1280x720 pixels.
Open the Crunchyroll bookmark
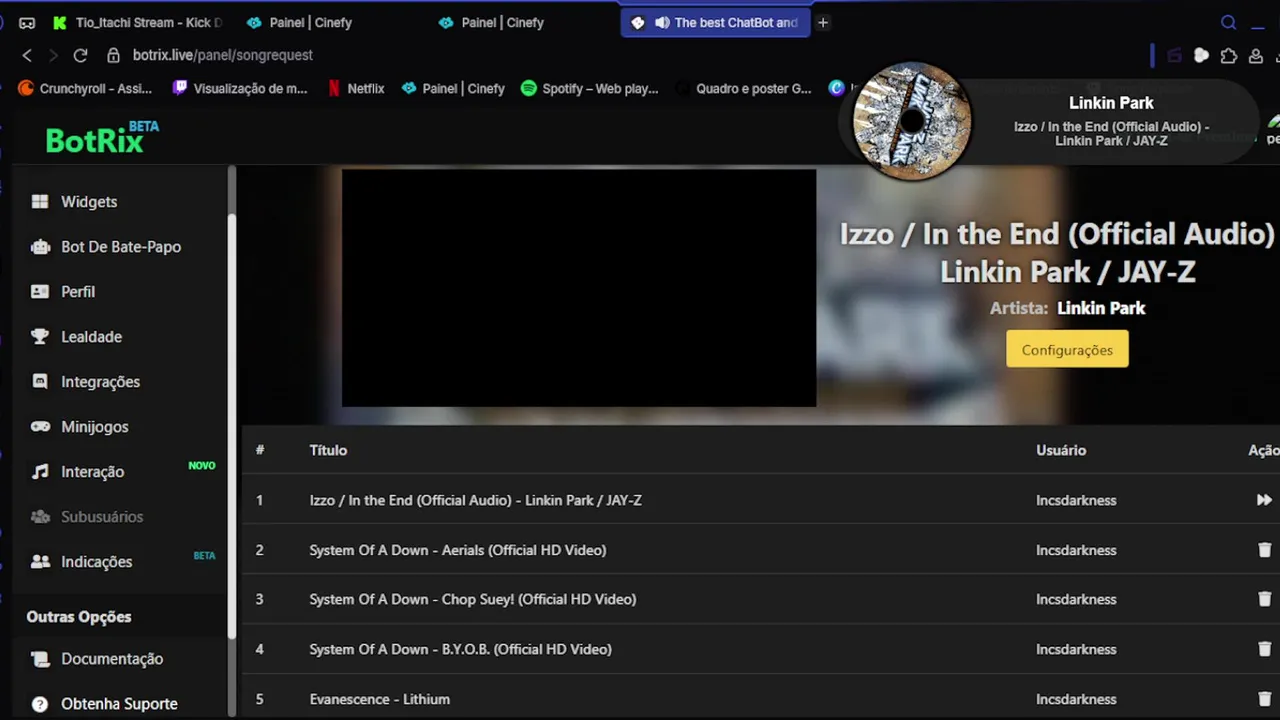pos(85,88)
